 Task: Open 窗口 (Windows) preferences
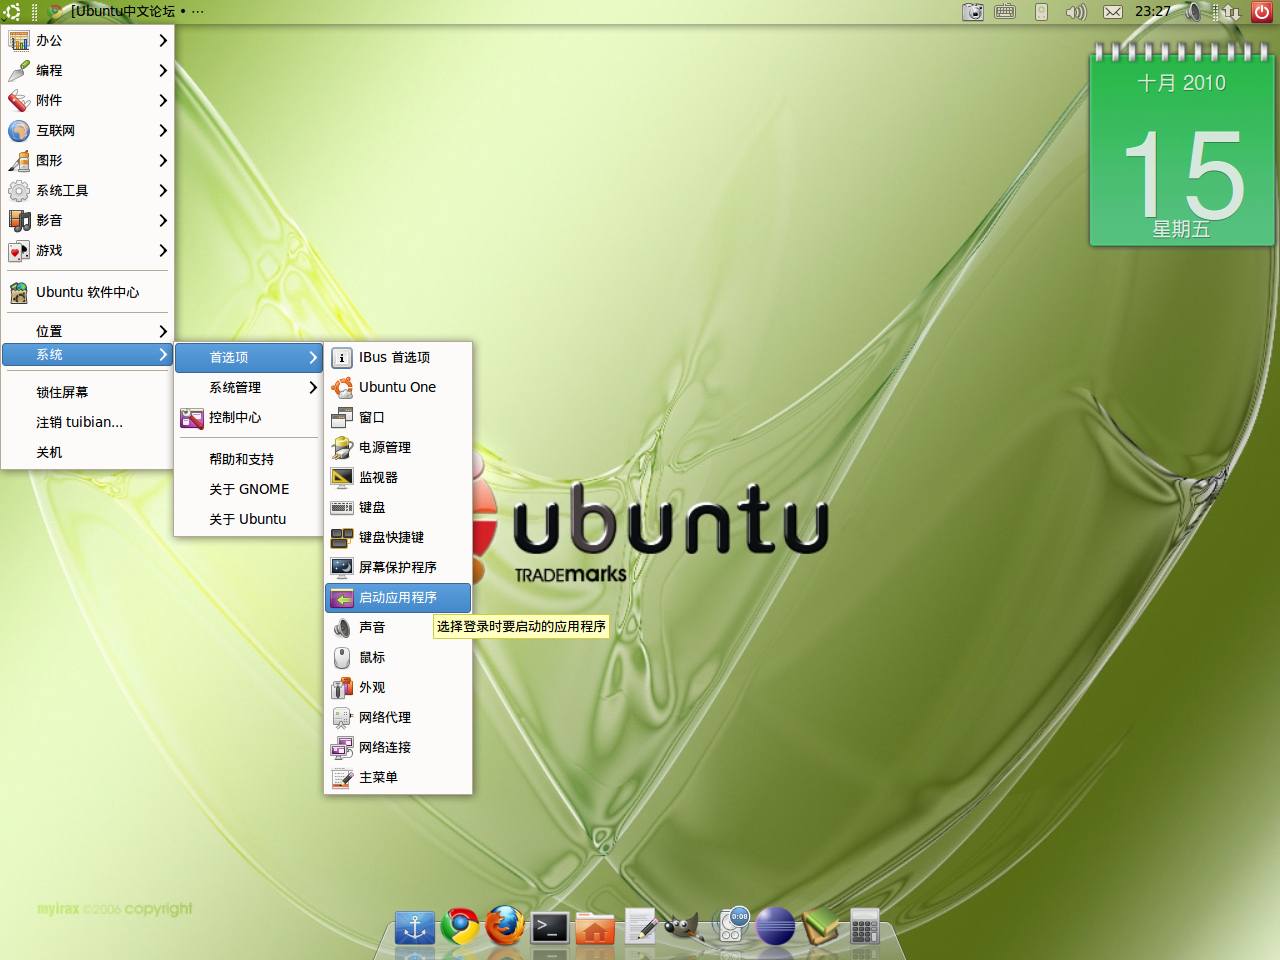[398, 417]
